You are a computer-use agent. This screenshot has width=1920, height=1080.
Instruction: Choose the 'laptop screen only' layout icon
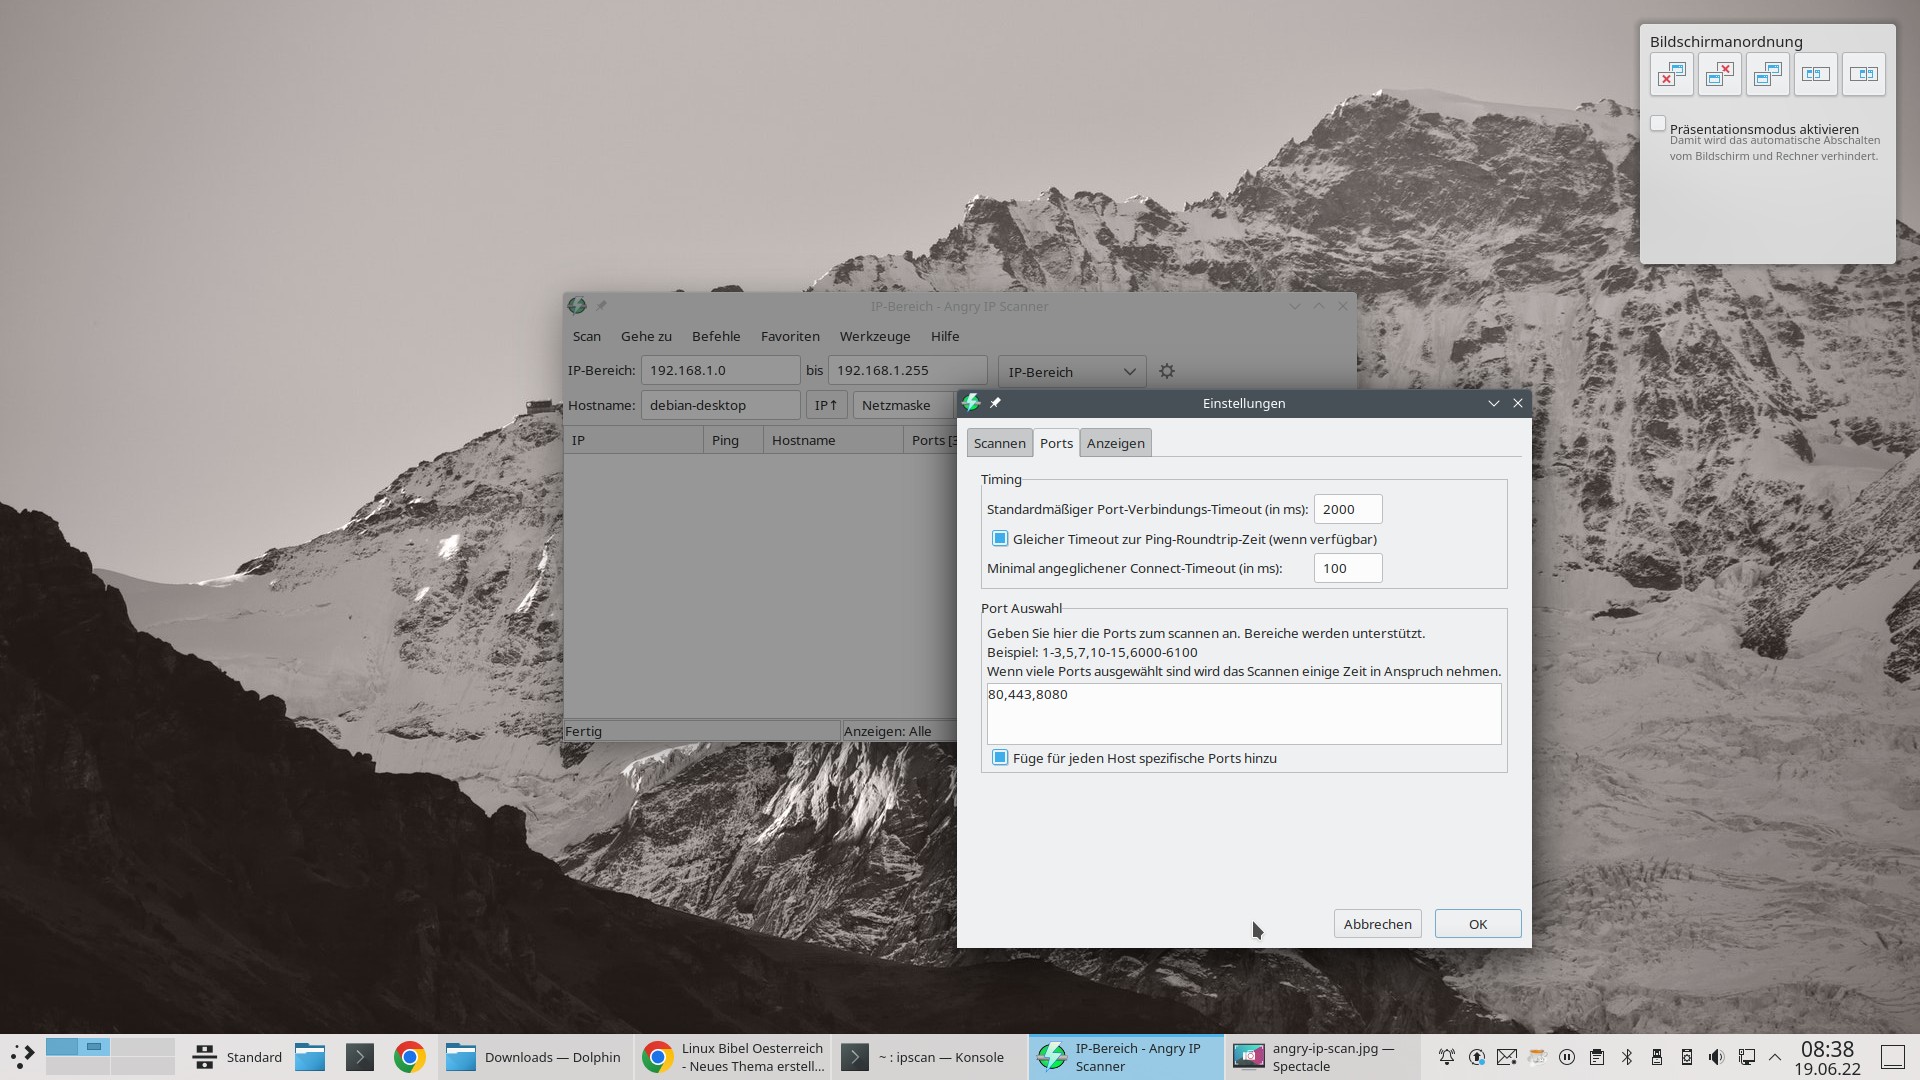(1720, 75)
